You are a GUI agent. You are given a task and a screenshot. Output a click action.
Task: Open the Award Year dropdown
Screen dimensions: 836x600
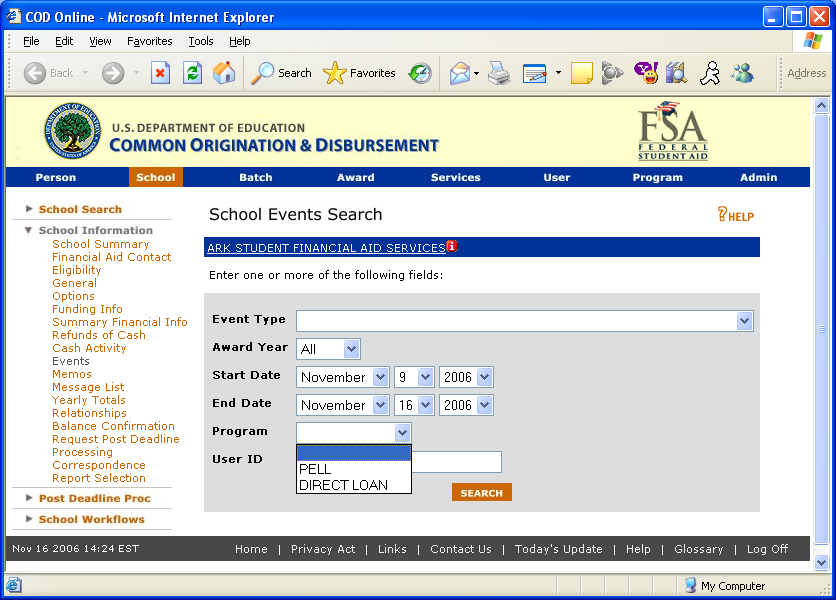pos(351,349)
